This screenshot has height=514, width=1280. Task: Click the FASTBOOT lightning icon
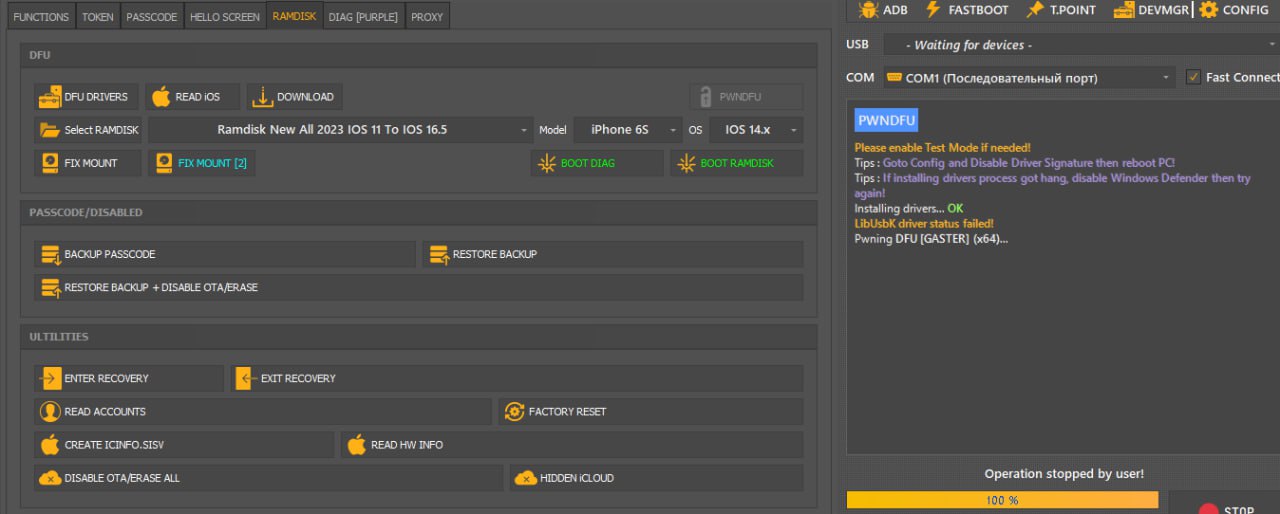point(933,10)
